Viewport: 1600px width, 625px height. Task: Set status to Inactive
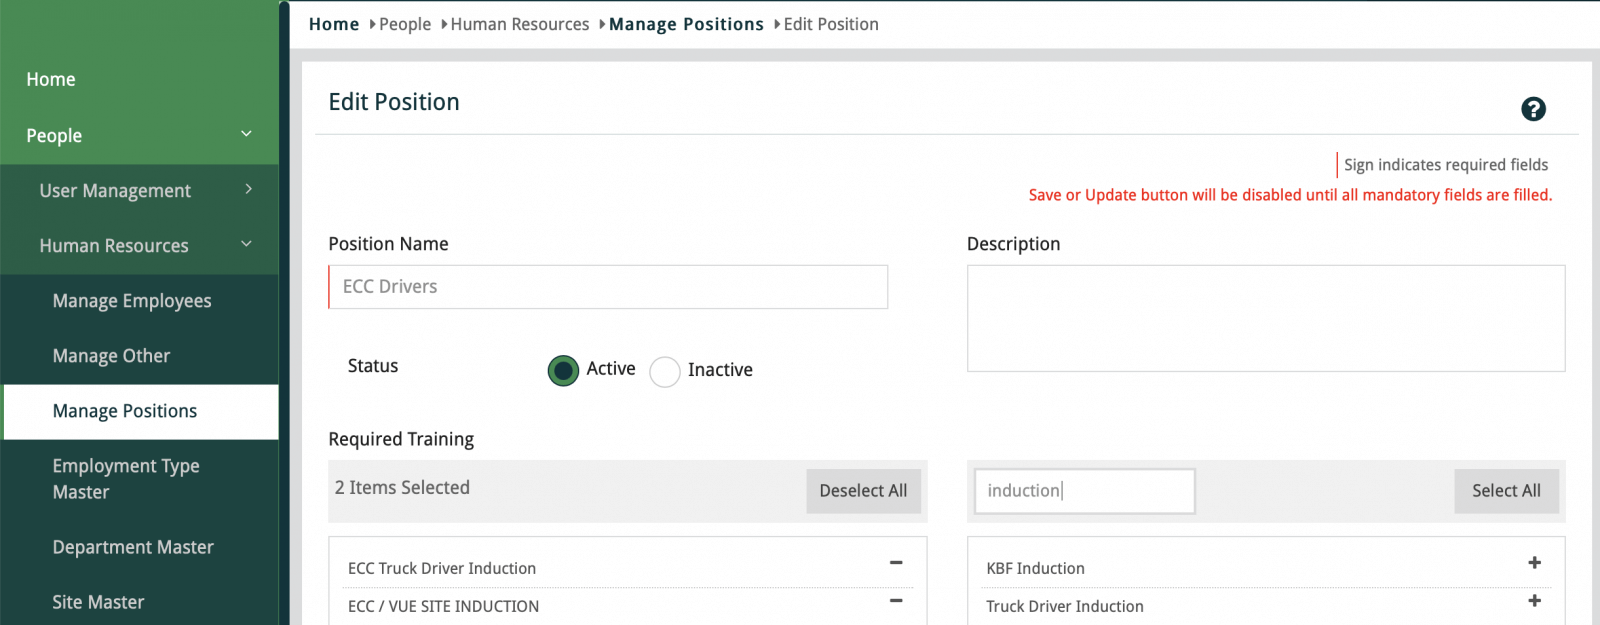coord(665,372)
